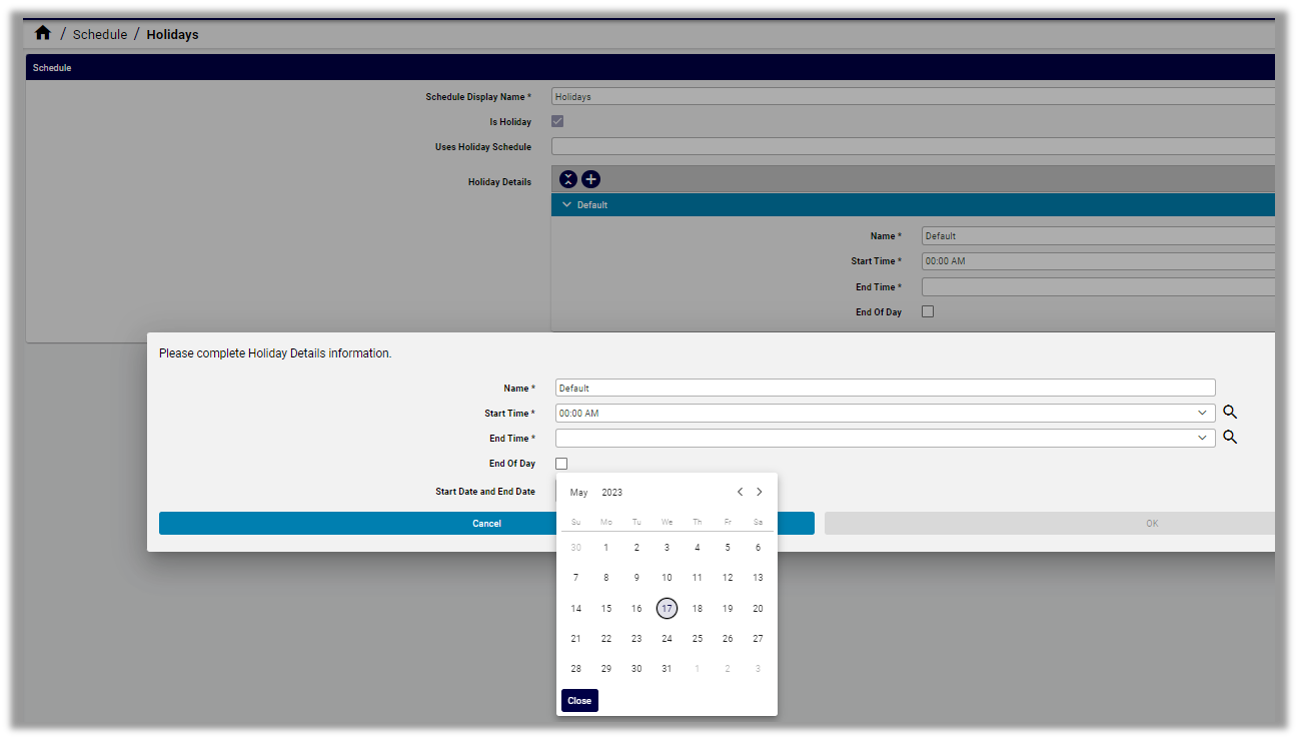Pick May 25 on the calendar
This screenshot has width=1298, height=740.
pyautogui.click(x=697, y=639)
